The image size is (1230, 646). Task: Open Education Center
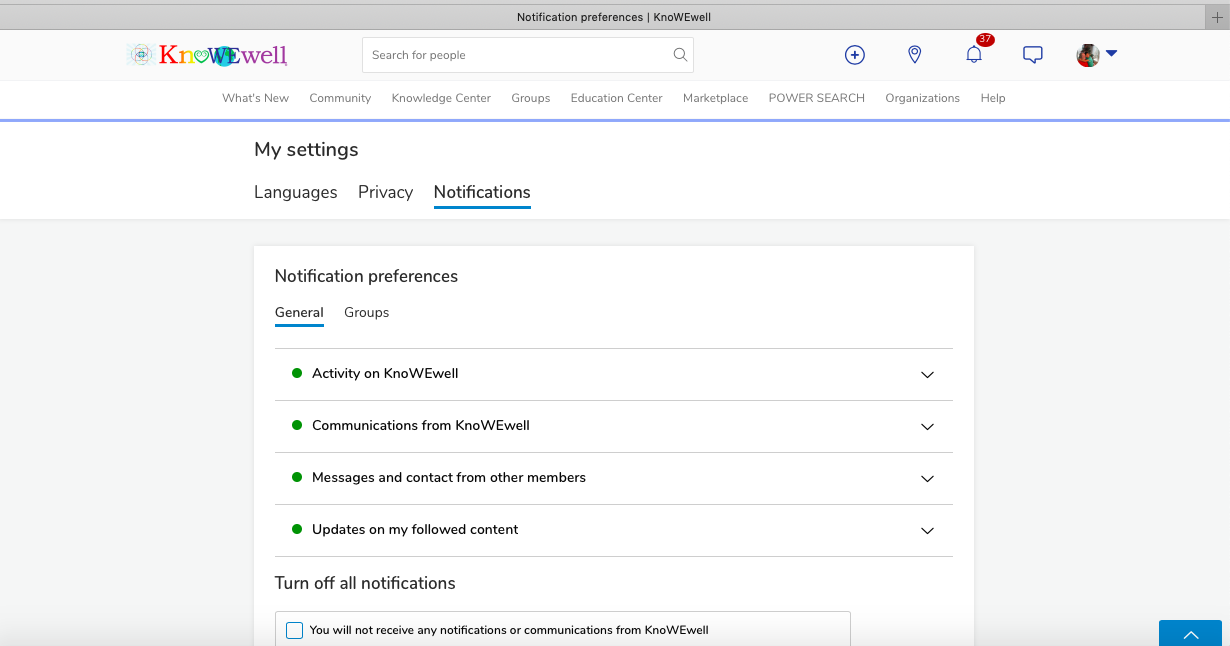point(616,98)
